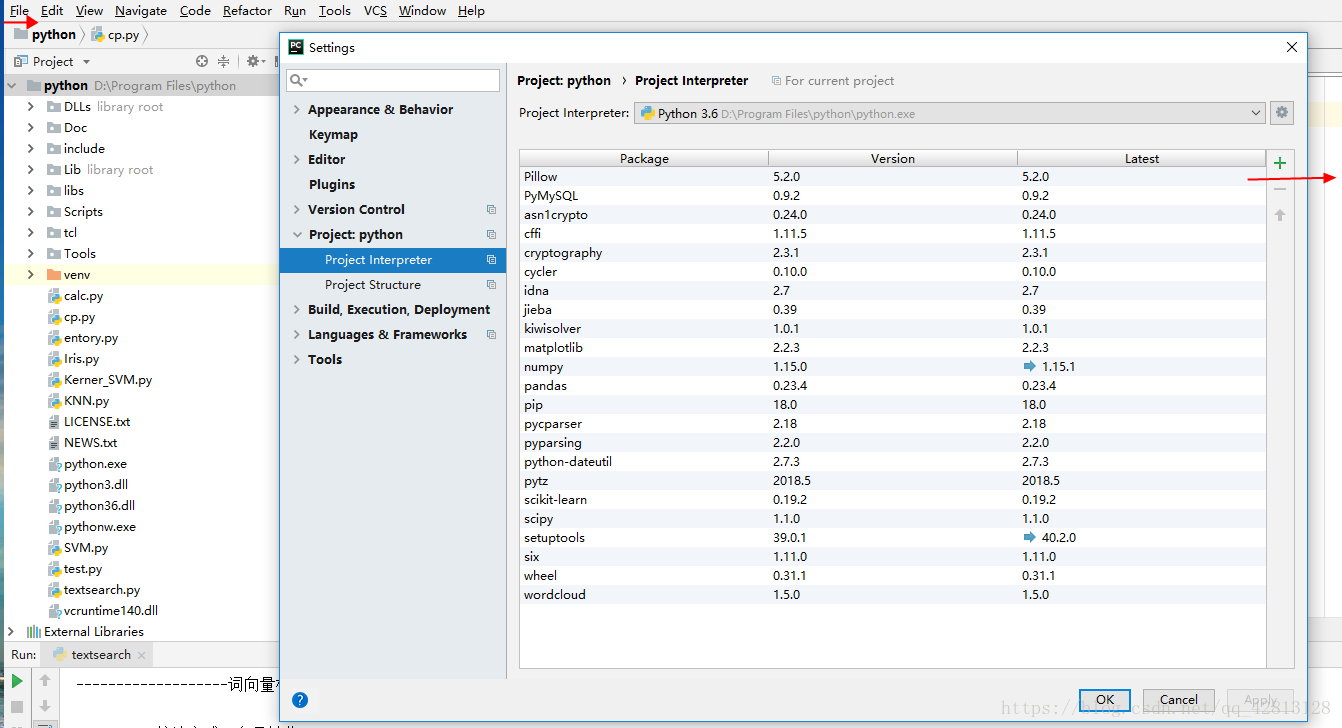The width and height of the screenshot is (1342, 728).
Task: Expand the Version Control section
Action: tap(297, 210)
